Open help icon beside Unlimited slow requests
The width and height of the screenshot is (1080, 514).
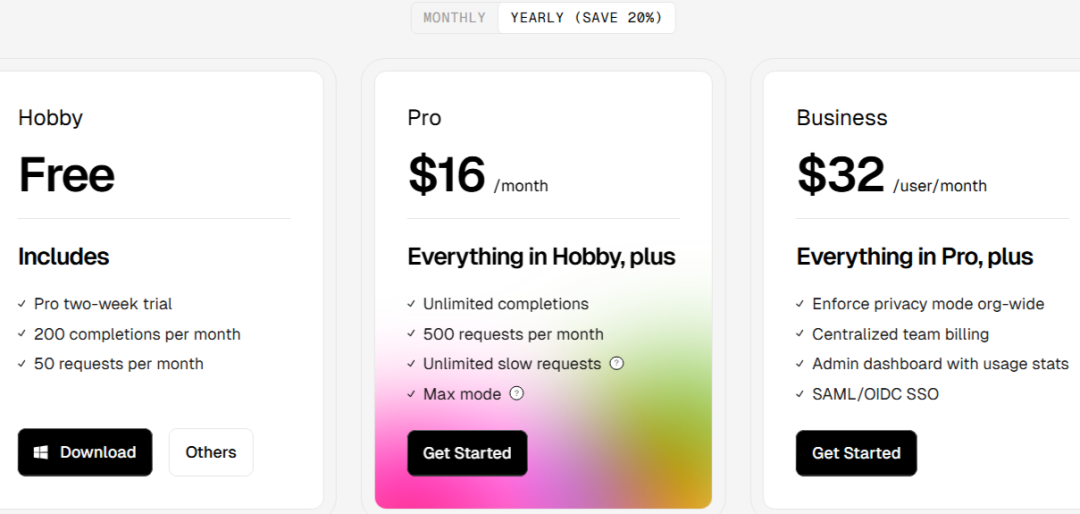[x=617, y=363]
